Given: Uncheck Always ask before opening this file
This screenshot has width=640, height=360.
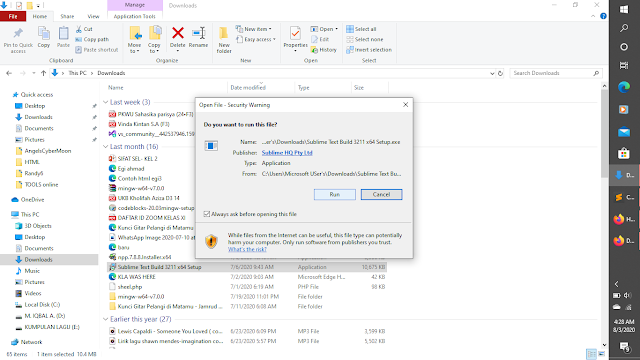Looking at the screenshot, I should (x=207, y=214).
